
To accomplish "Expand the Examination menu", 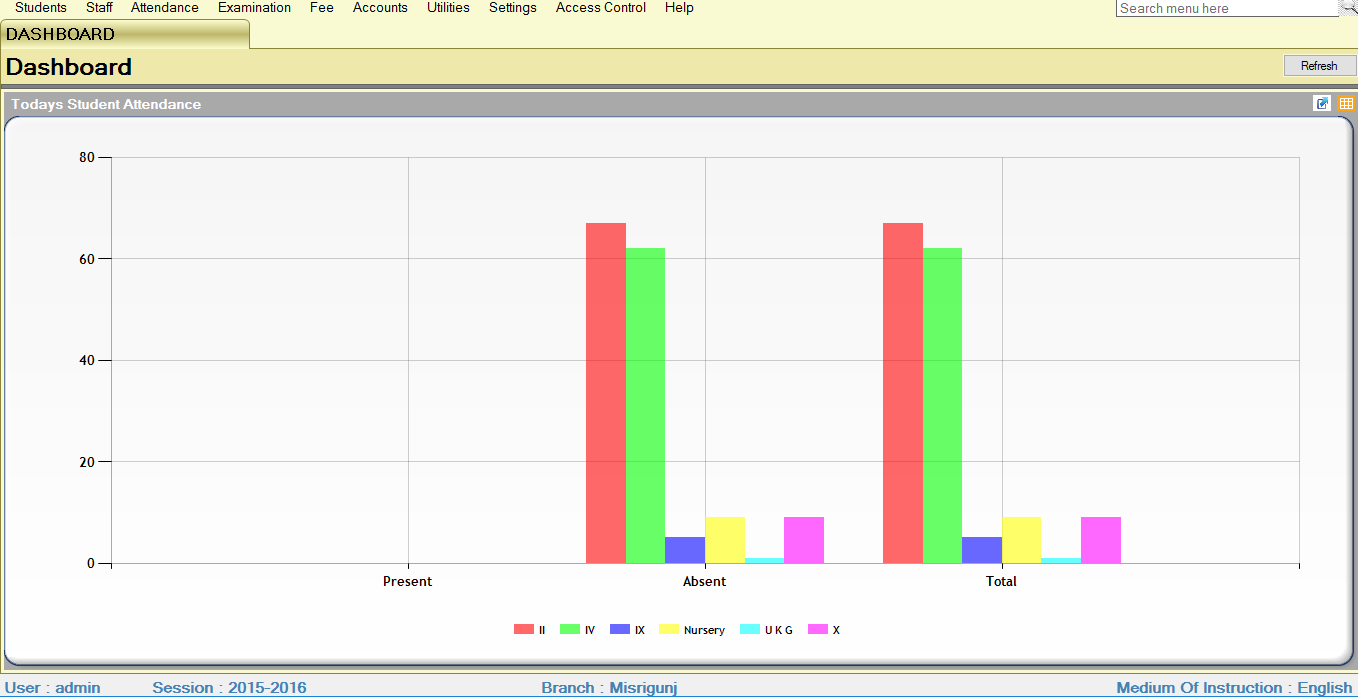I will click(x=254, y=8).
